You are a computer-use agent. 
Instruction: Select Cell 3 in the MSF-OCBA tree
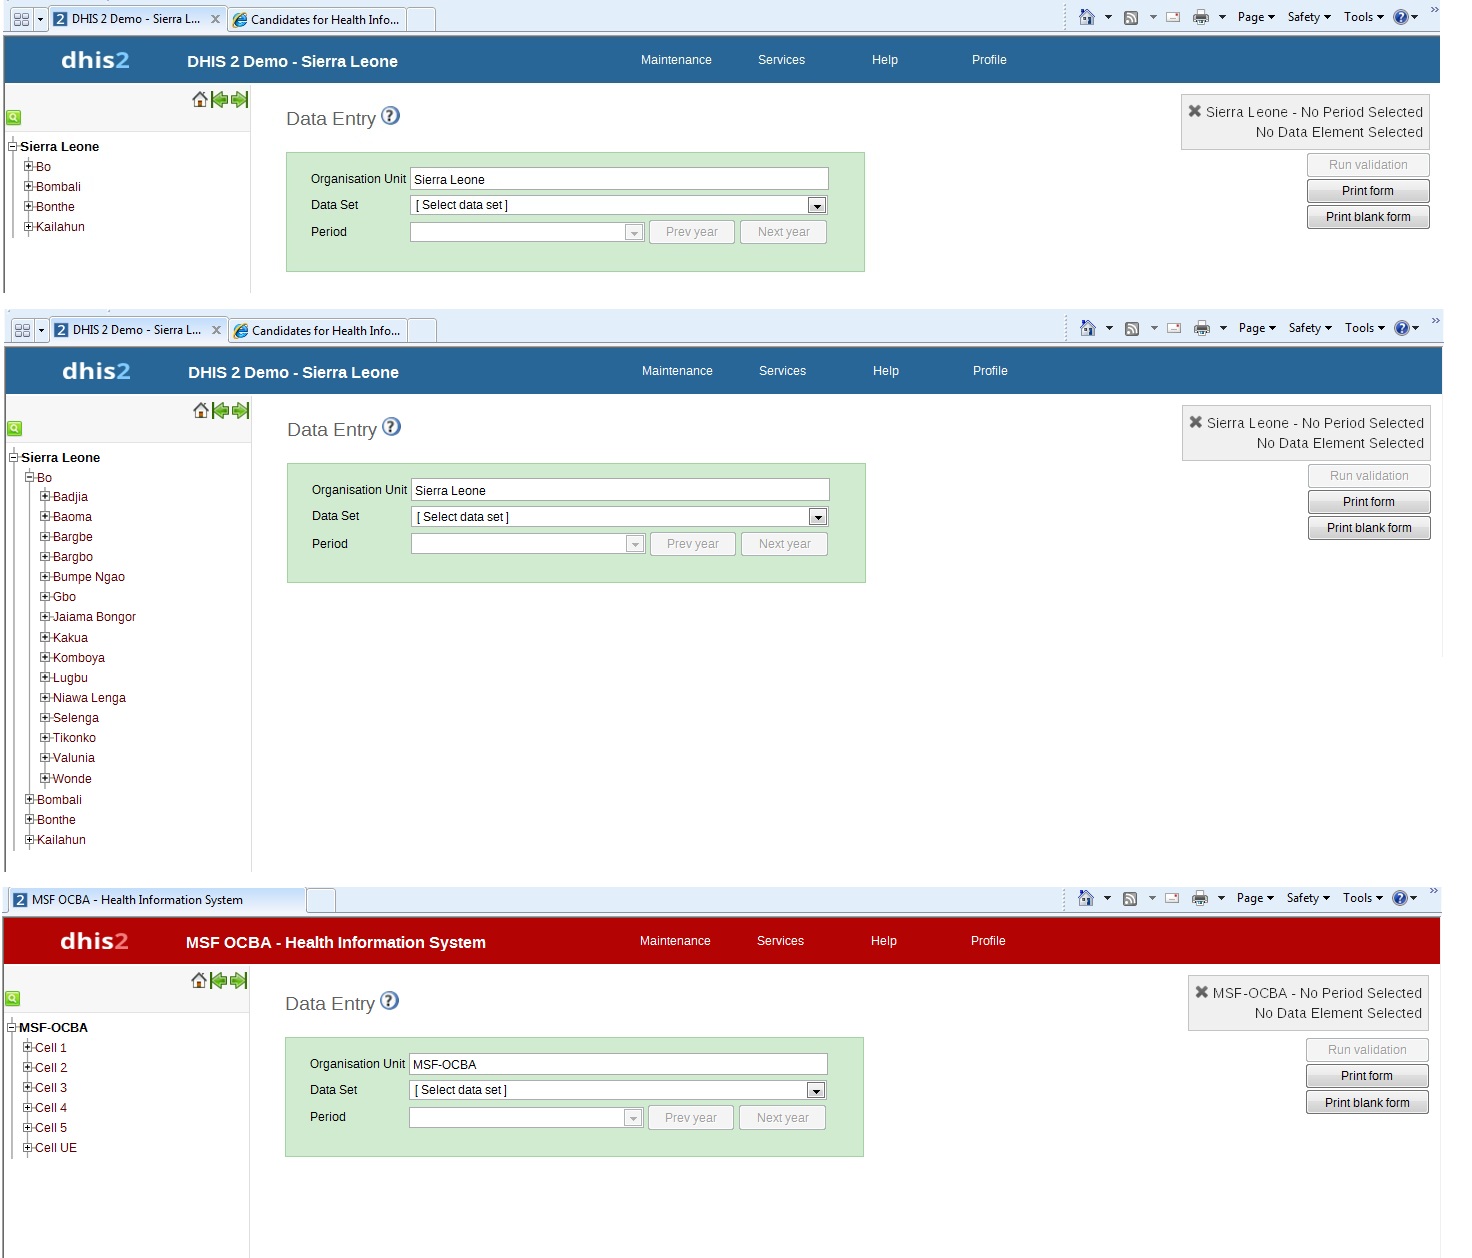point(51,1088)
